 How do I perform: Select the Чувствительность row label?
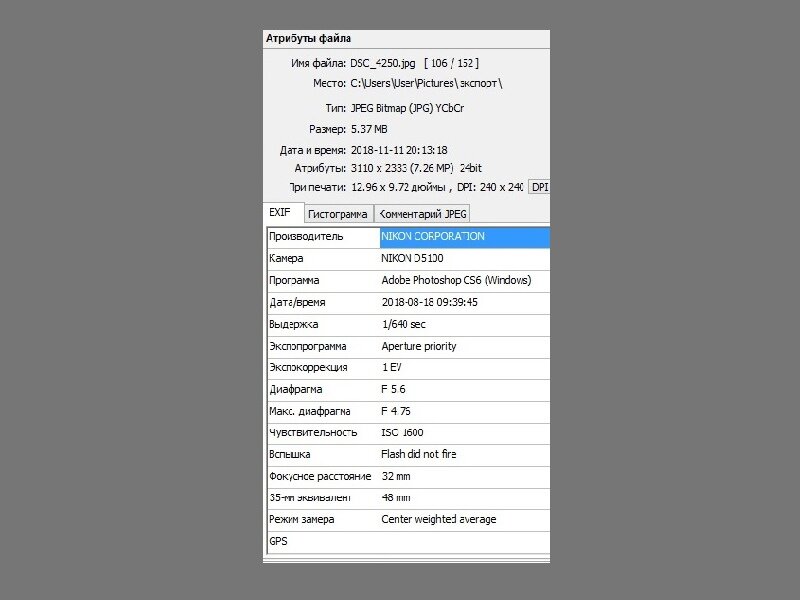click(x=313, y=433)
